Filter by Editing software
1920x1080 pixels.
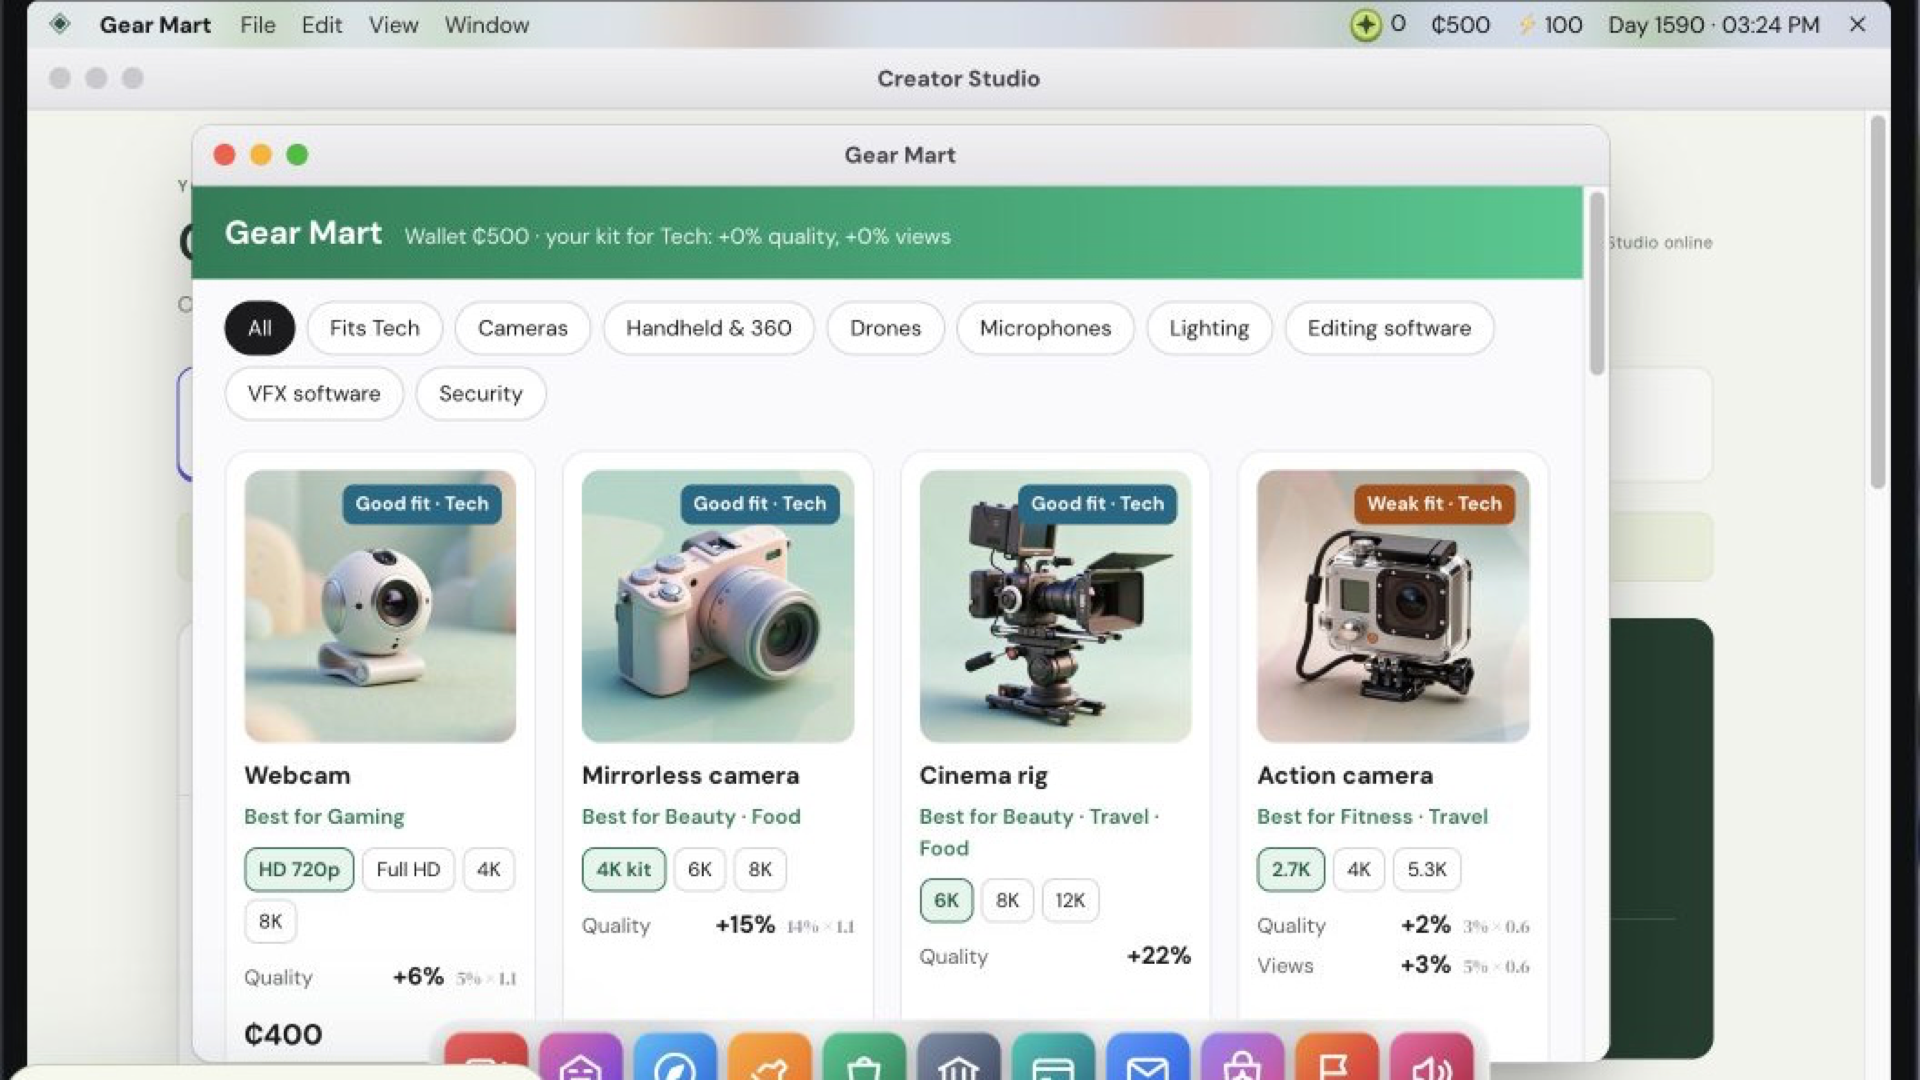[1389, 328]
